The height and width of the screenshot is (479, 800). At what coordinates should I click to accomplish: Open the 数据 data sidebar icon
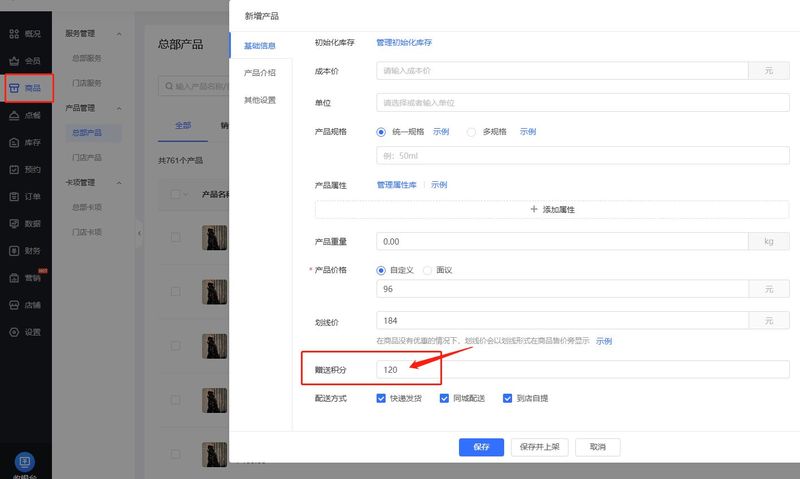(14, 223)
